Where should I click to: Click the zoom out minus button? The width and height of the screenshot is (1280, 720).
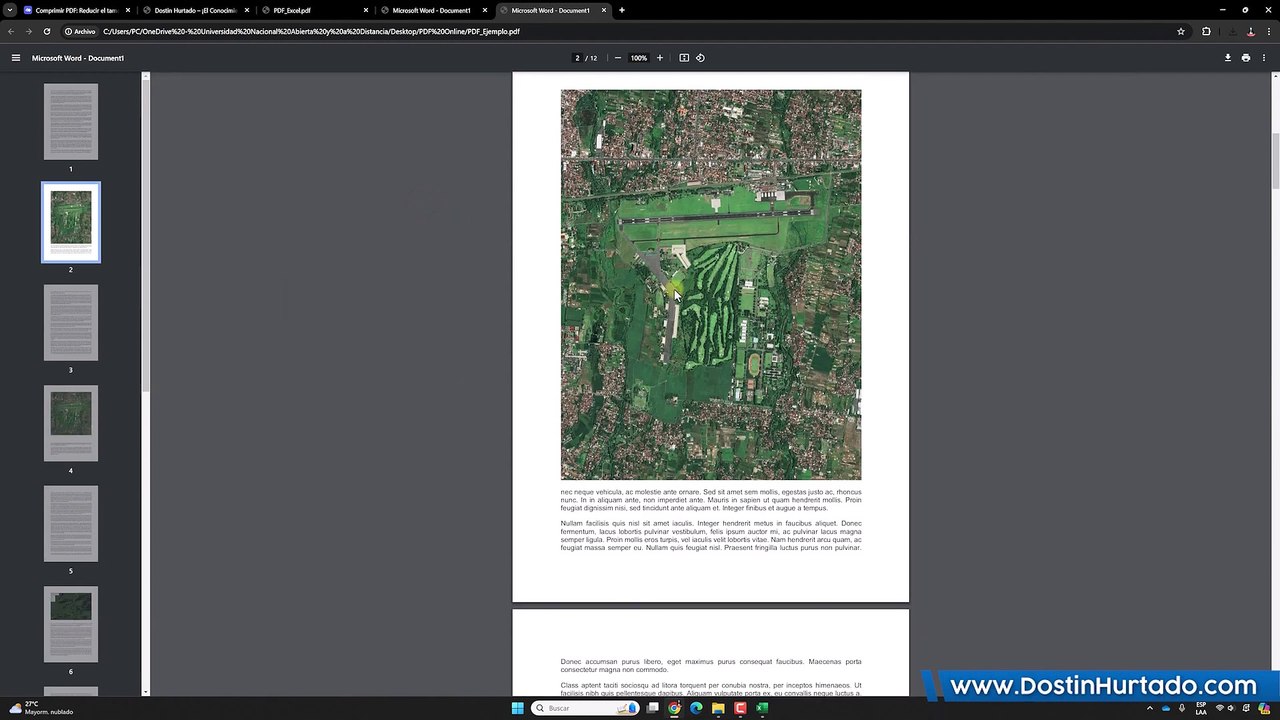pos(617,58)
